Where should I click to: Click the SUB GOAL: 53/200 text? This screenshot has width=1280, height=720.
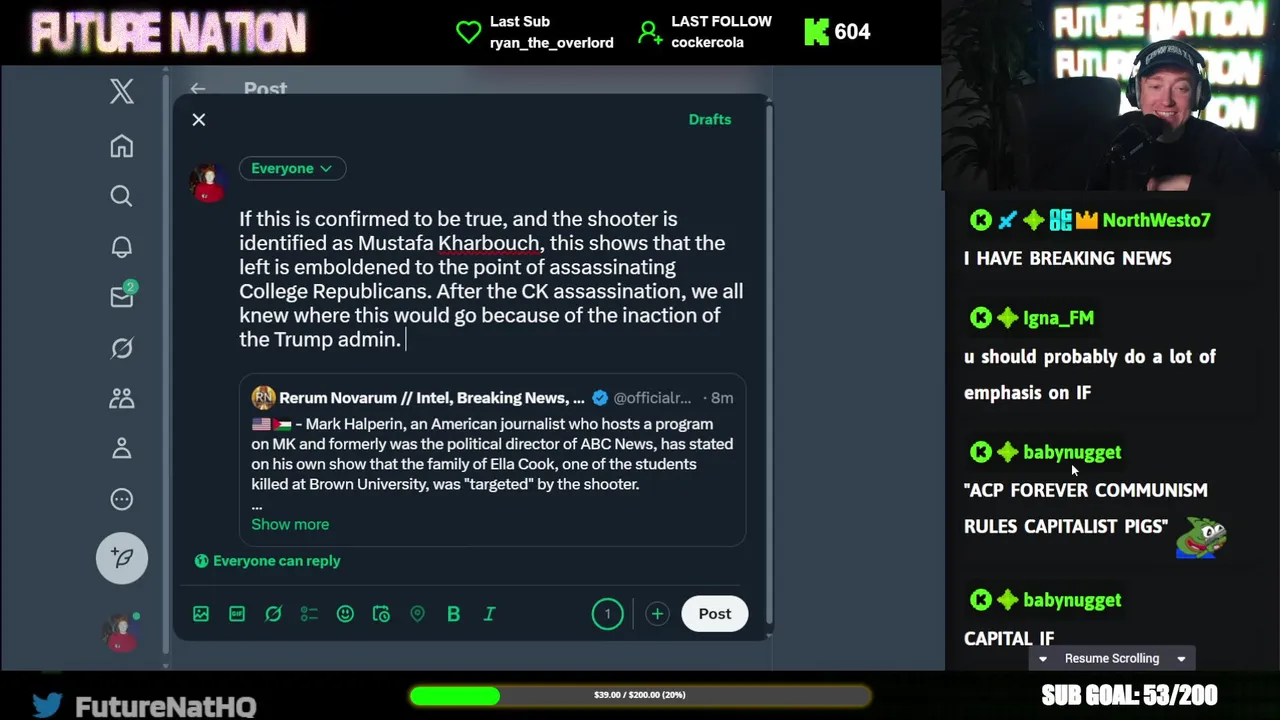click(x=1129, y=695)
